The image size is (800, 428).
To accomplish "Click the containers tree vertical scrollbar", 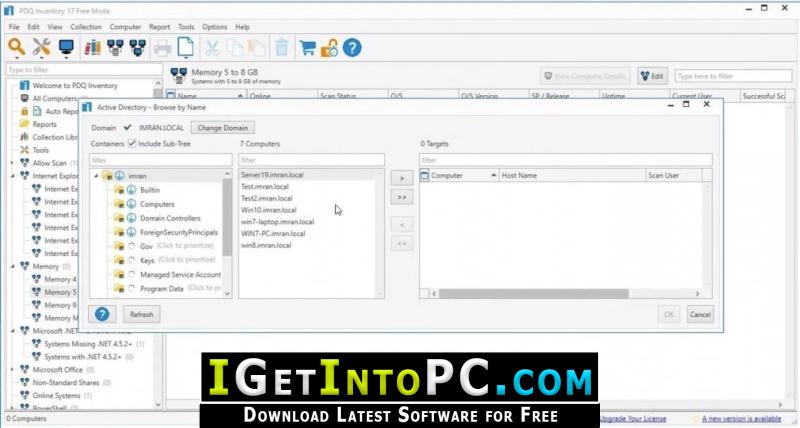I will point(227,217).
